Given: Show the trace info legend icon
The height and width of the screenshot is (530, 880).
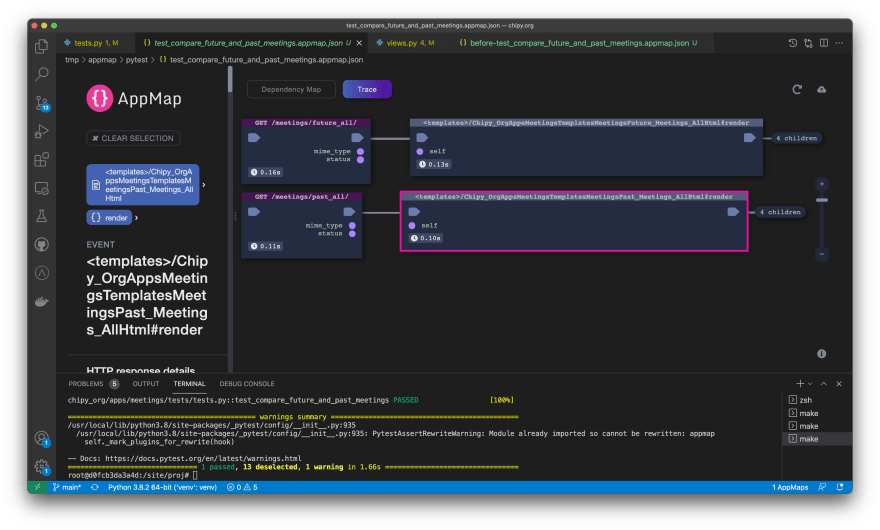Looking at the screenshot, I should click(x=822, y=354).
